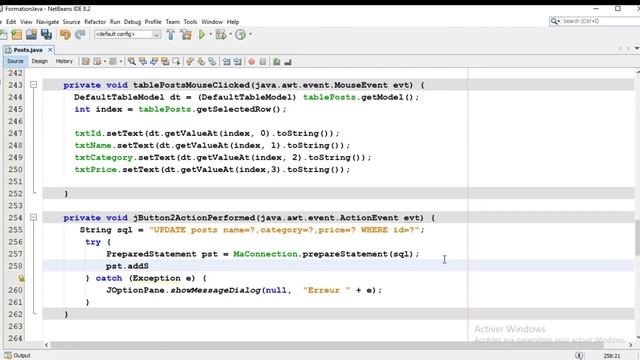
Task: Toggle Highlight Search in editor toolbar
Action: click(x=165, y=62)
